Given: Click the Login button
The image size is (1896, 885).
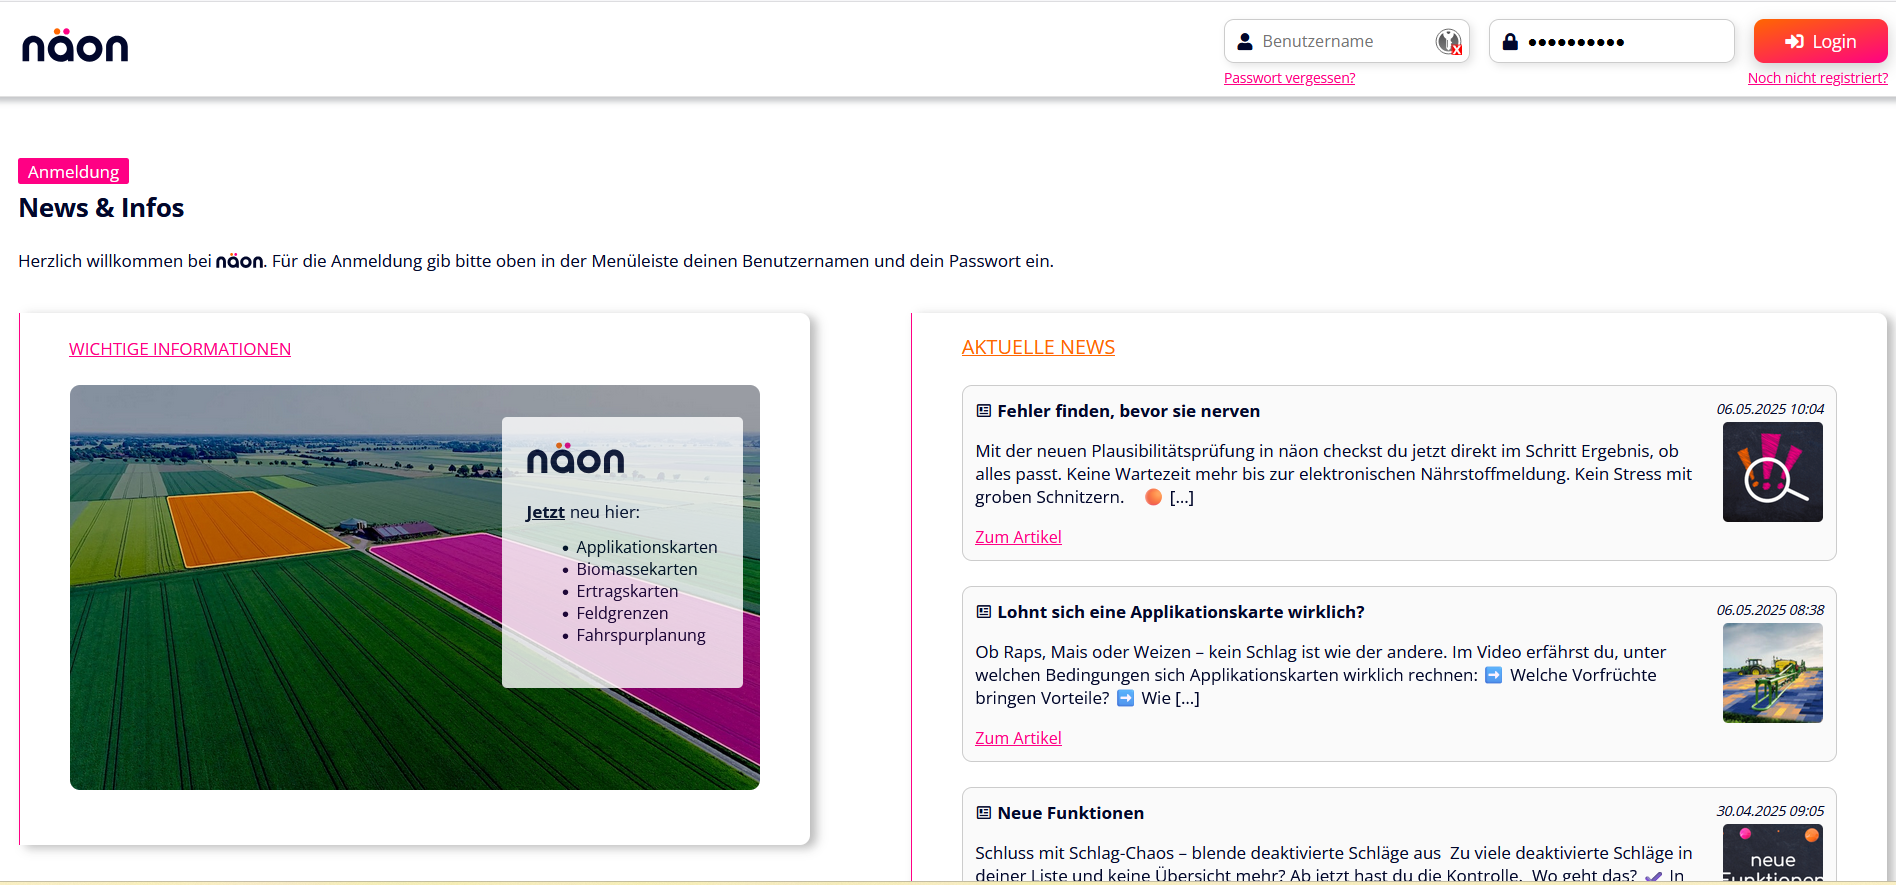Looking at the screenshot, I should [1820, 41].
